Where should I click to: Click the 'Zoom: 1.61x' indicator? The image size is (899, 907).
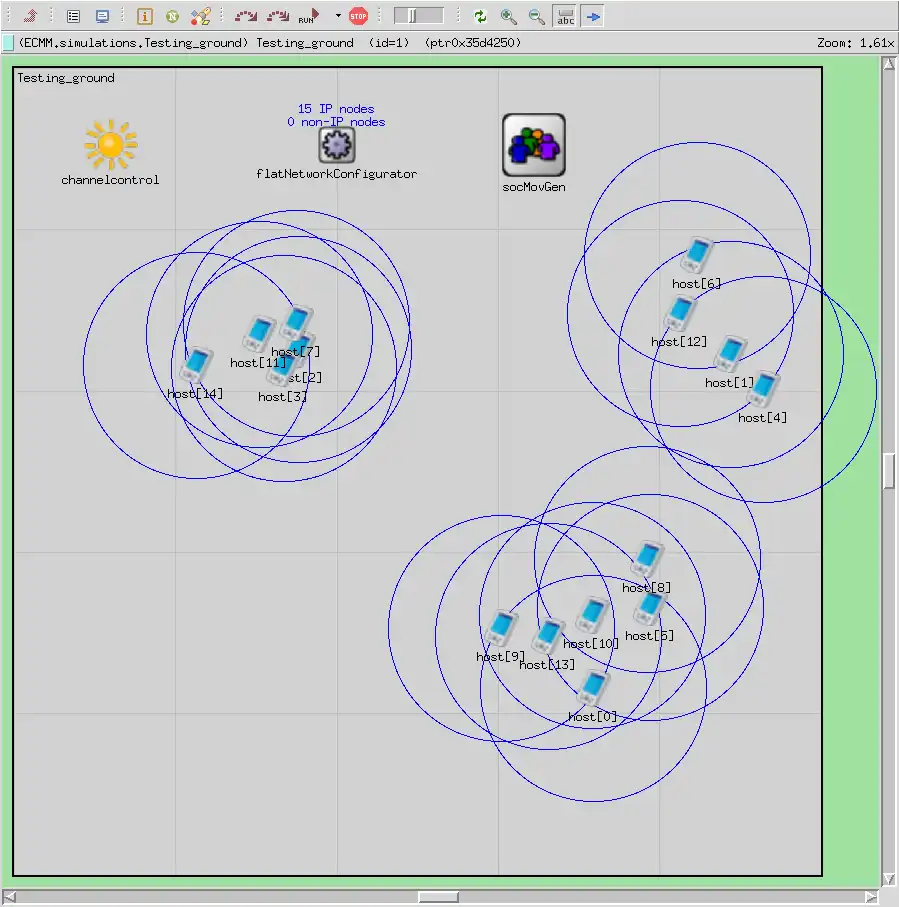click(856, 43)
